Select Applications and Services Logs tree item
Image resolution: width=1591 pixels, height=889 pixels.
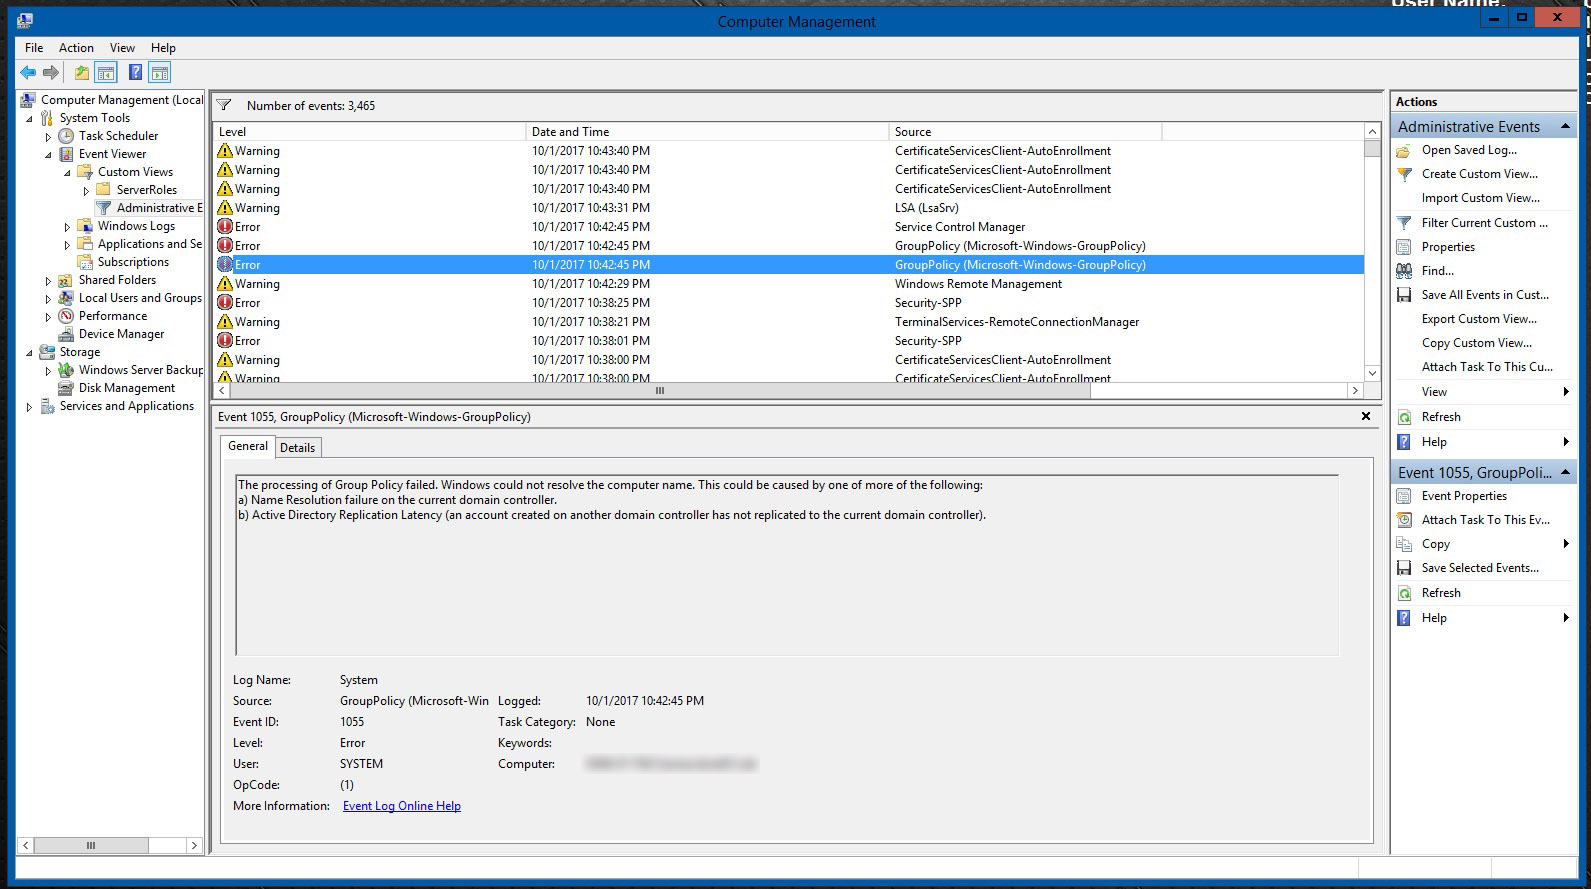click(x=149, y=244)
